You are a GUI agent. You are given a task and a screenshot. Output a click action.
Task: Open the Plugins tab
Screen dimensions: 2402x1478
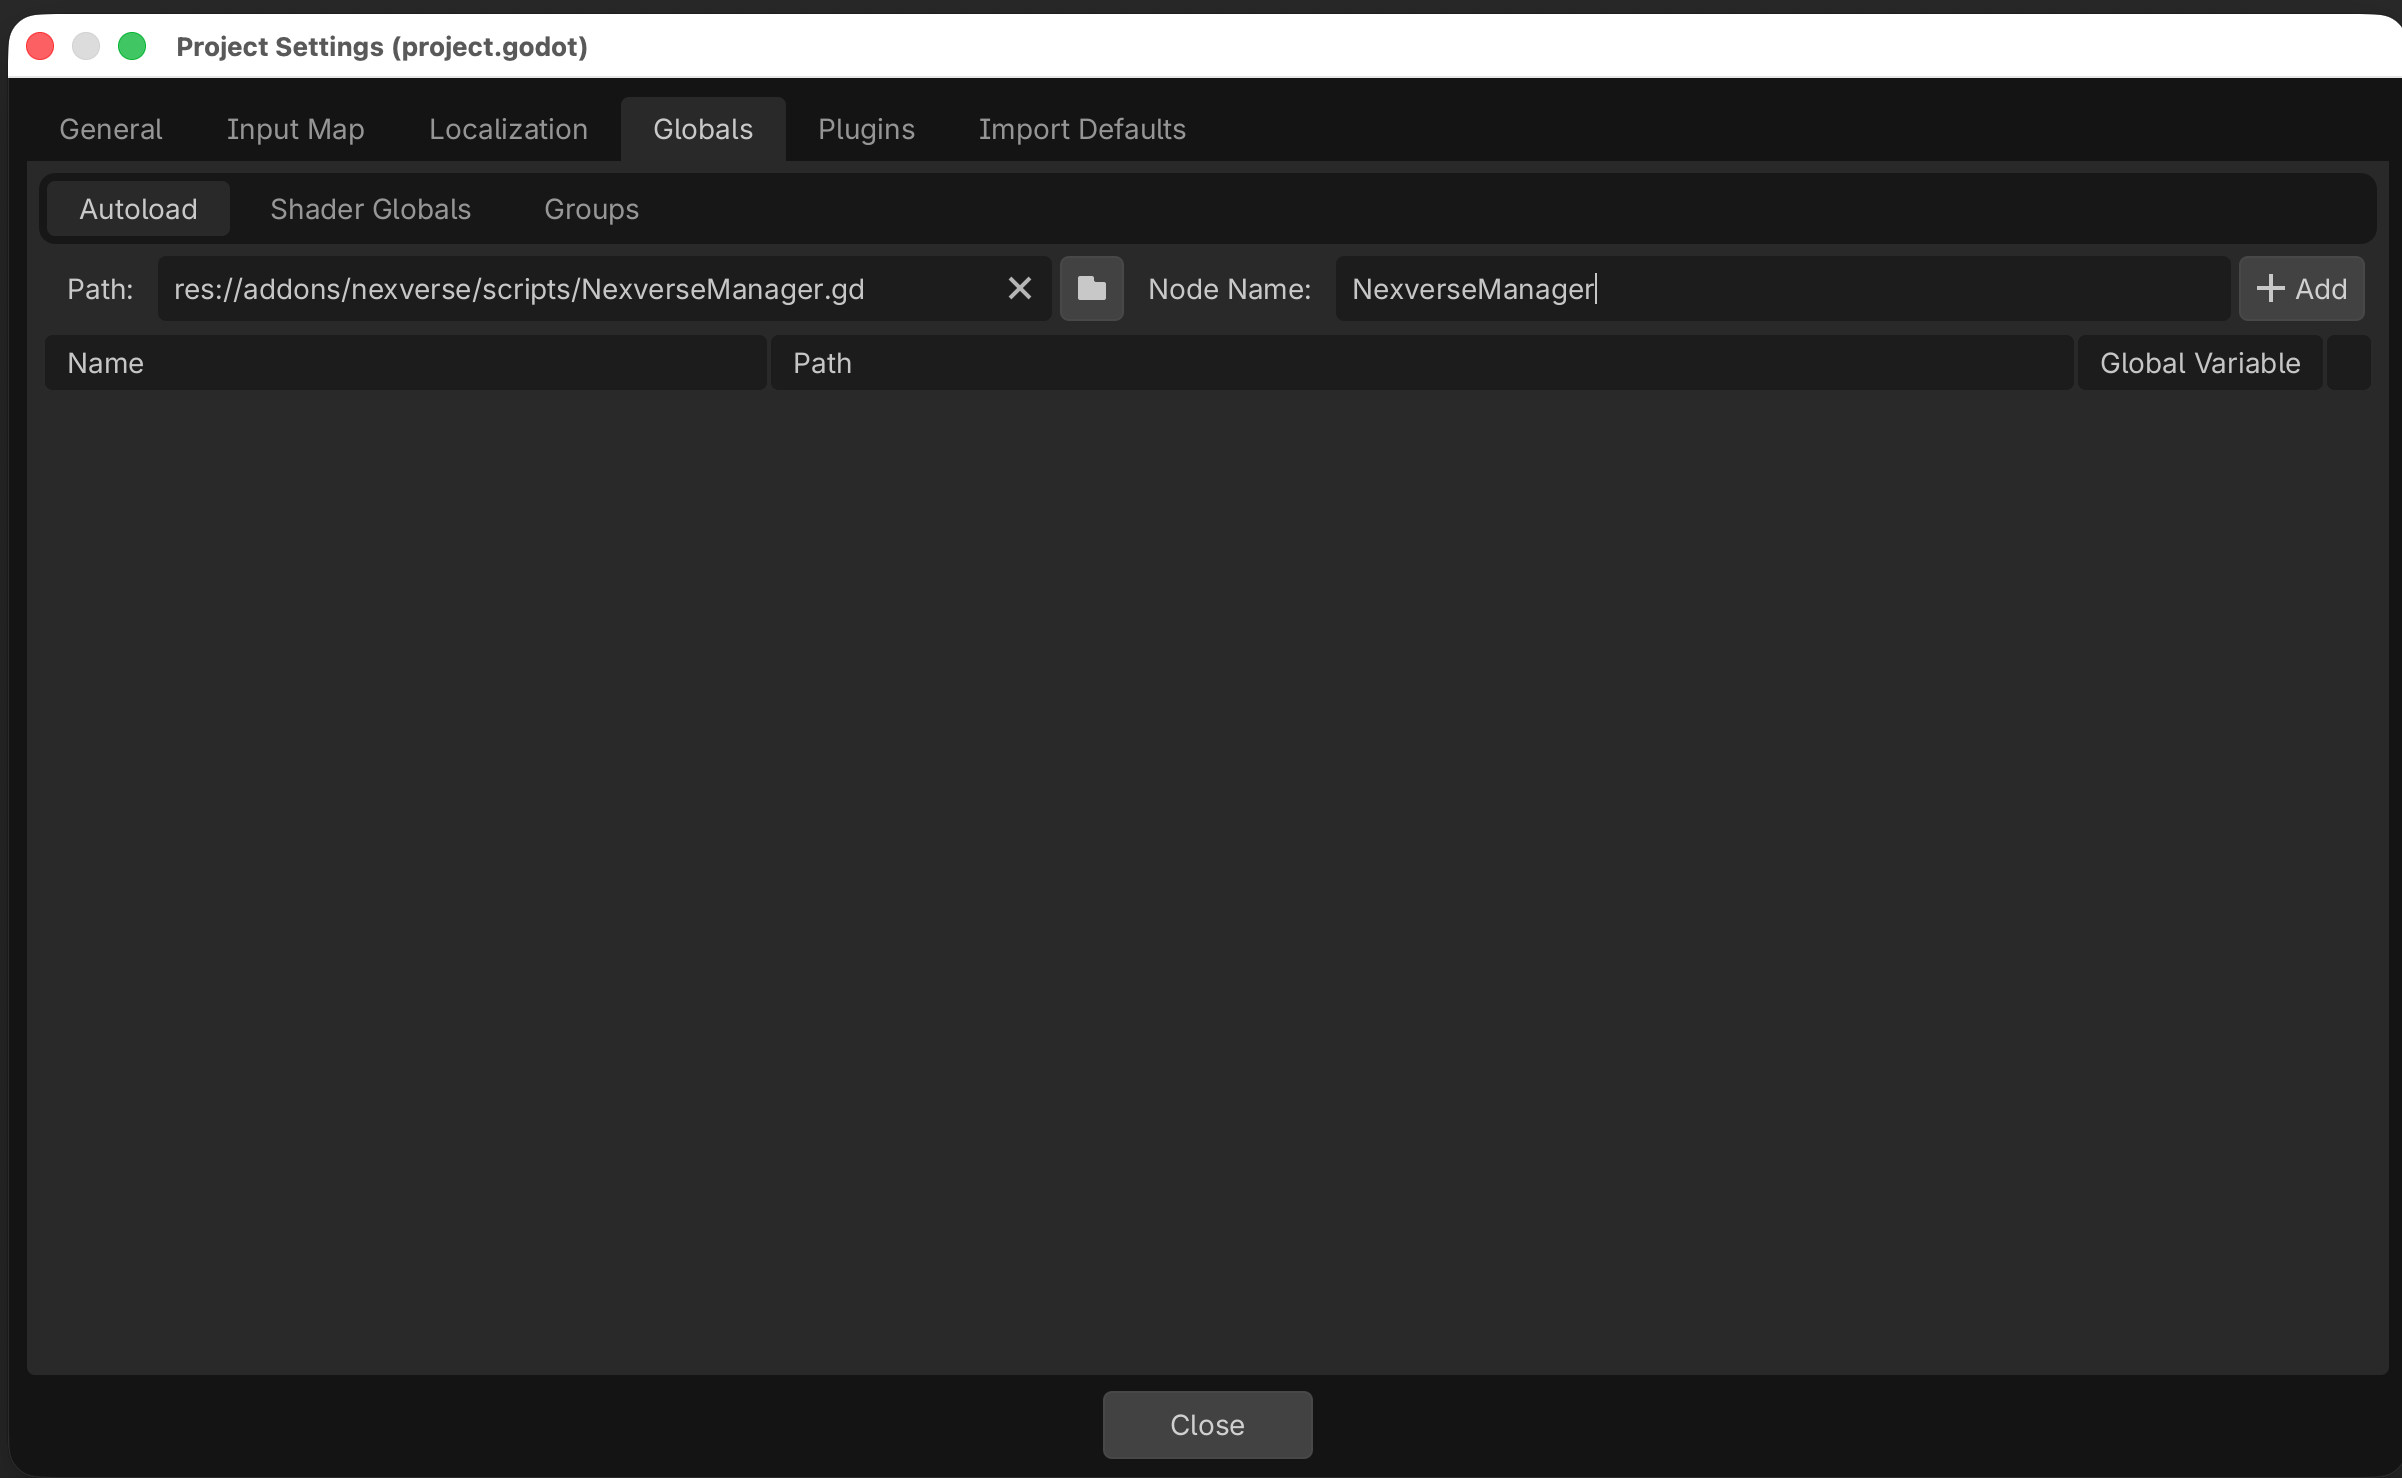(866, 128)
